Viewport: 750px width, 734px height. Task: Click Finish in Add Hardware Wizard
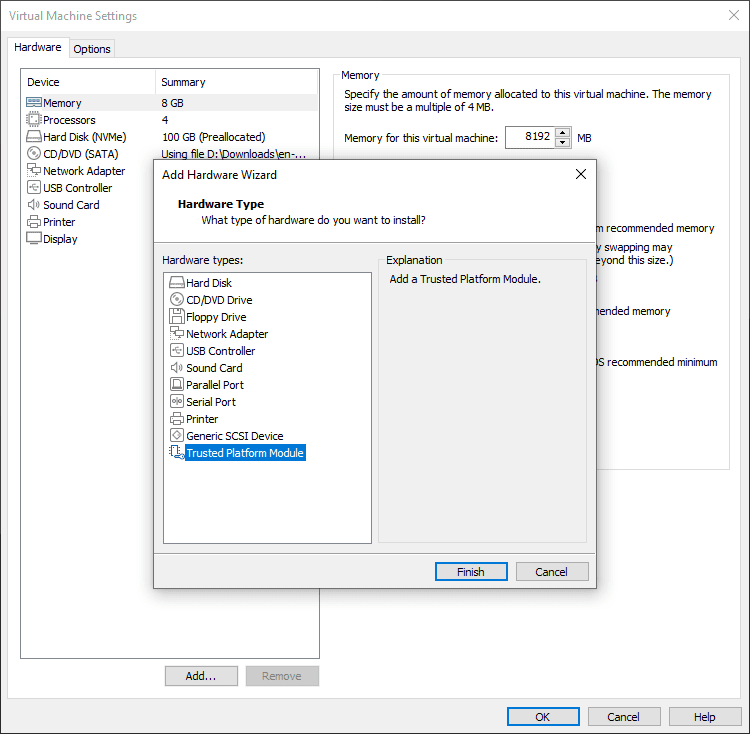[471, 571]
